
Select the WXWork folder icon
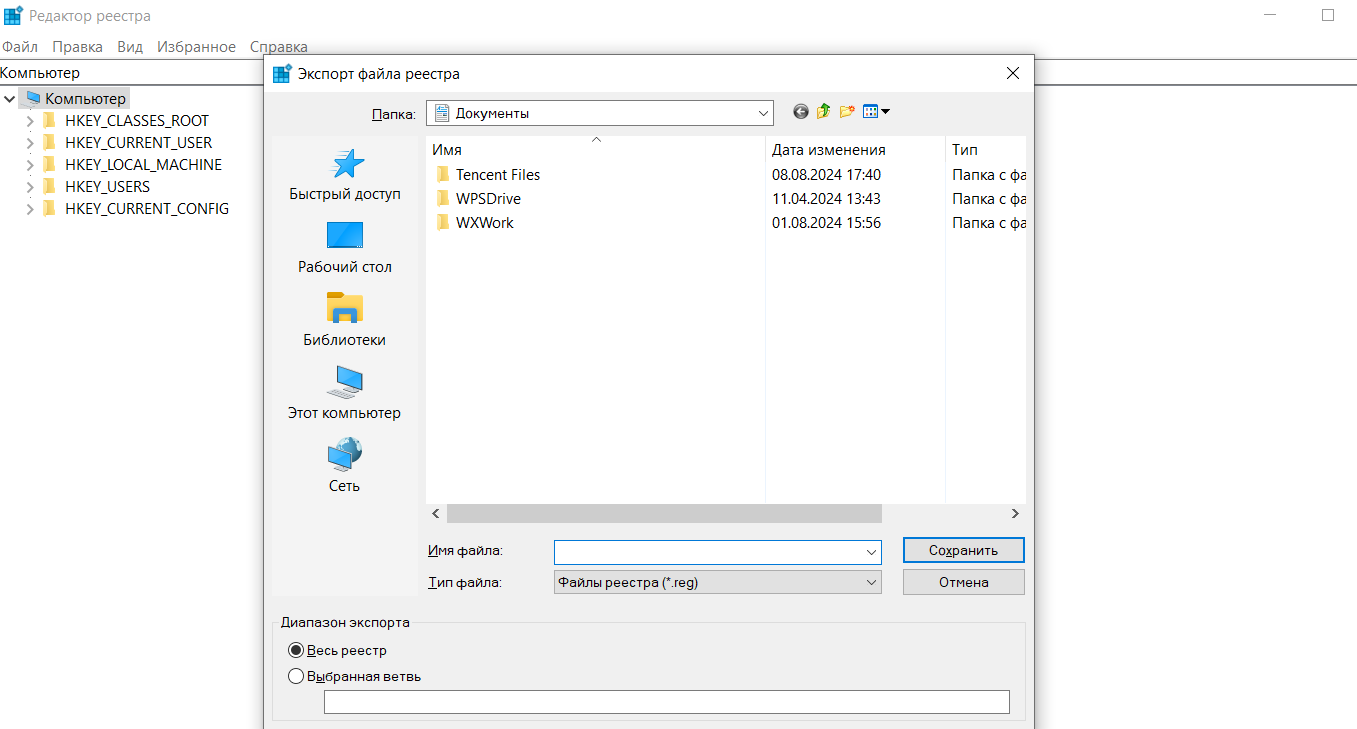point(444,222)
